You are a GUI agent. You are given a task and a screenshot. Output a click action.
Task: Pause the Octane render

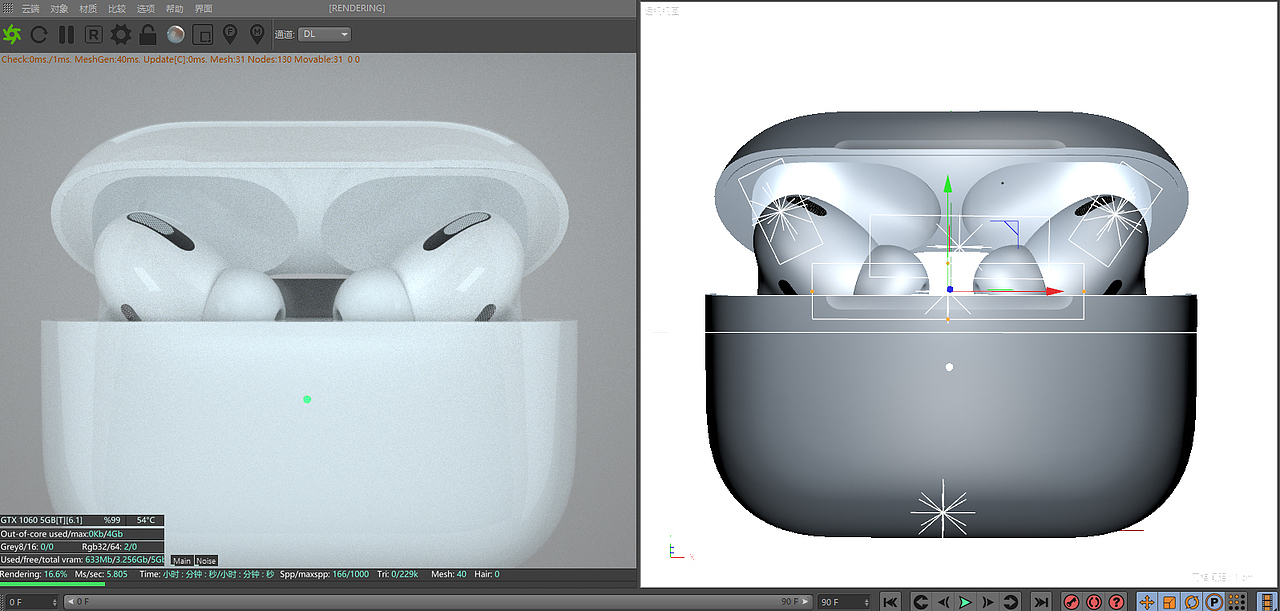click(66, 35)
